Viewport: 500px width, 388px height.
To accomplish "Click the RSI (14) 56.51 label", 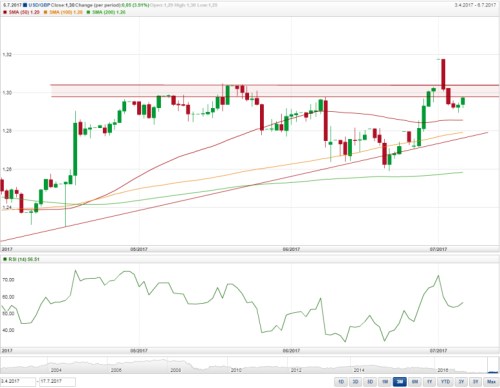I will pos(24,259).
